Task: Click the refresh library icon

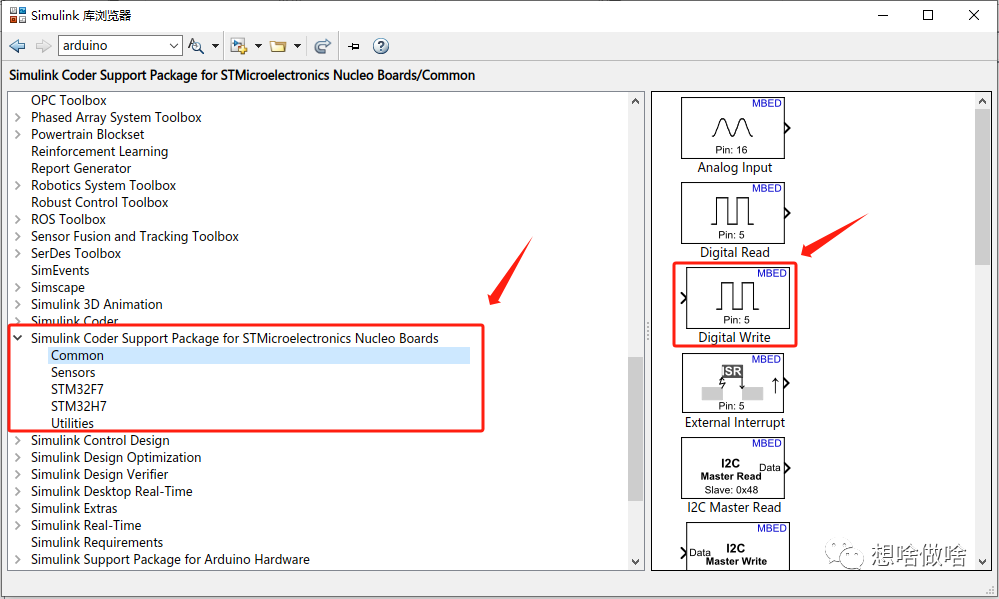Action: click(x=323, y=46)
